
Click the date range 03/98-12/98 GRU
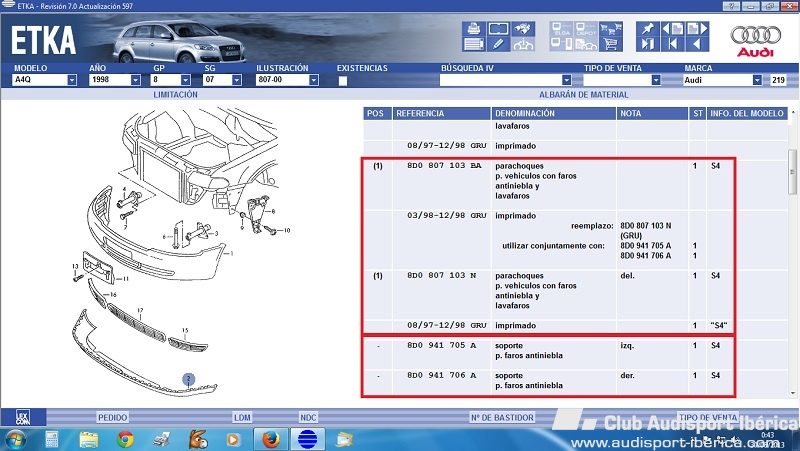pos(447,215)
